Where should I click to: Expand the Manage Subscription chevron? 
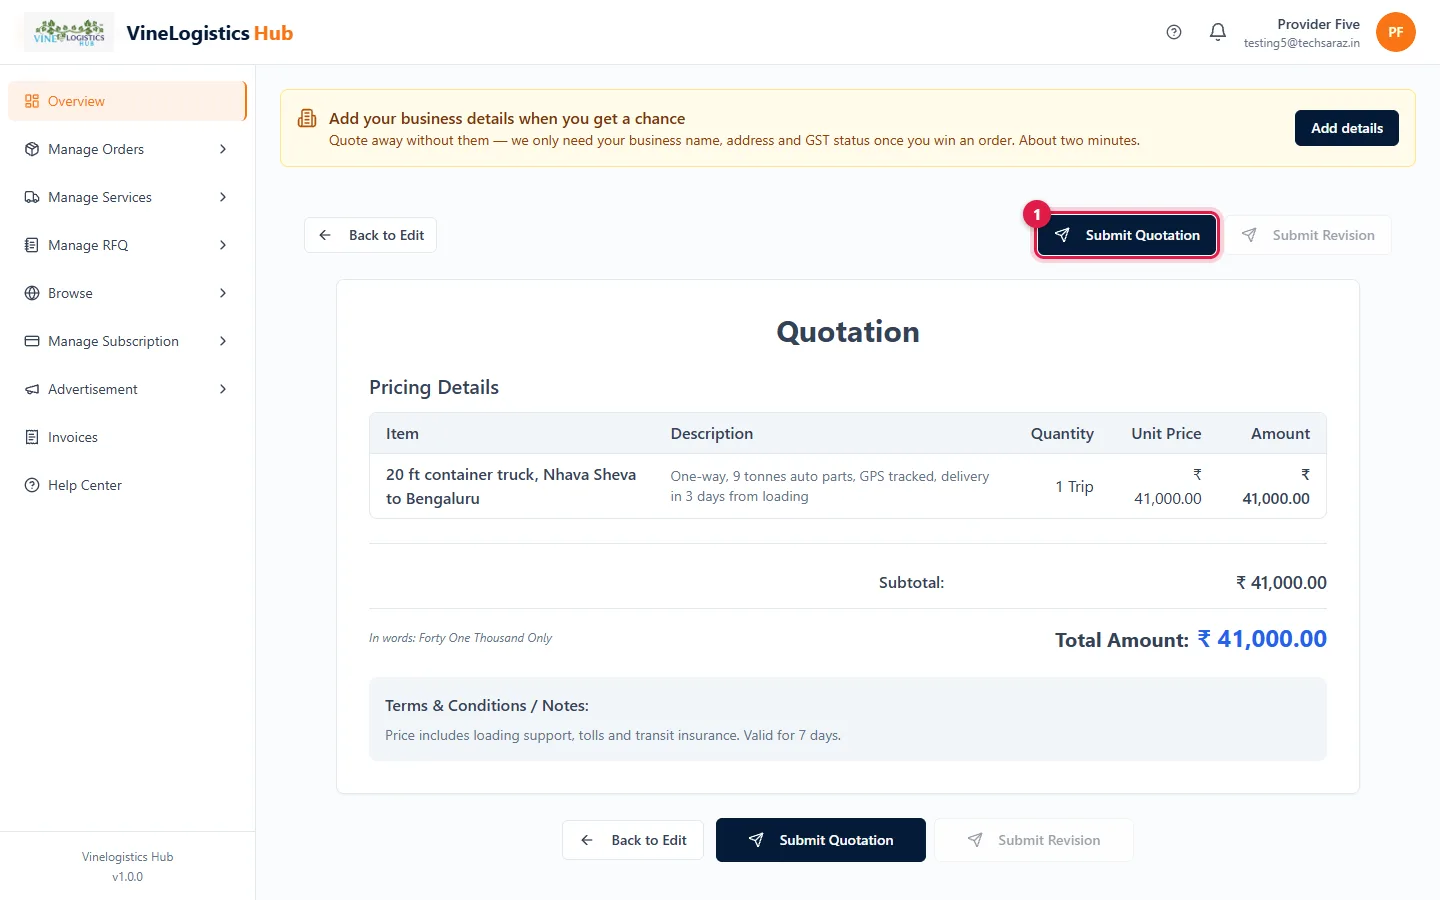[223, 341]
